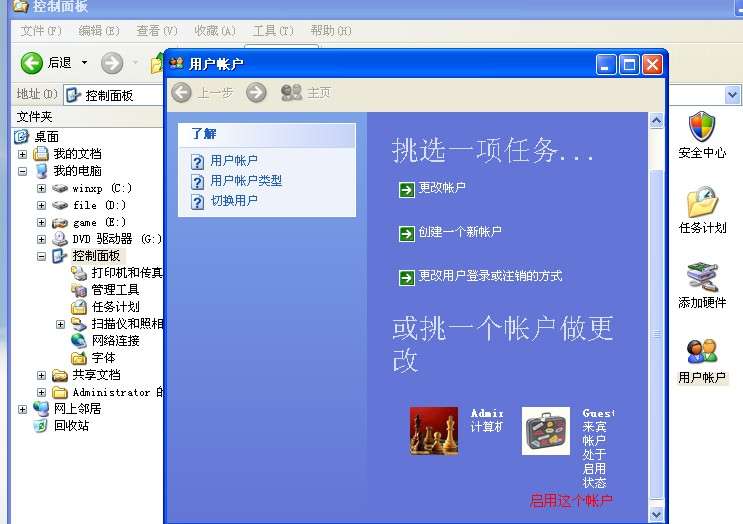Screen dimensions: 743x524
Task: Expand the winxp (C:) drive node
Action: (x=41, y=188)
